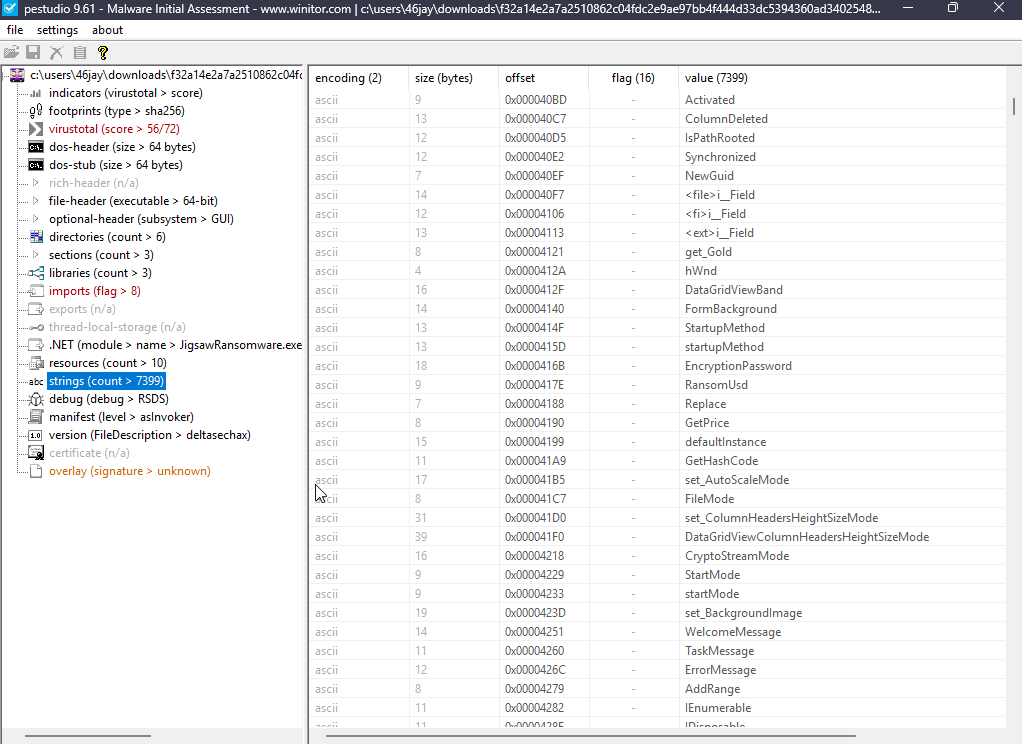Click the libraries node icon
1022x744 pixels.
36,273
